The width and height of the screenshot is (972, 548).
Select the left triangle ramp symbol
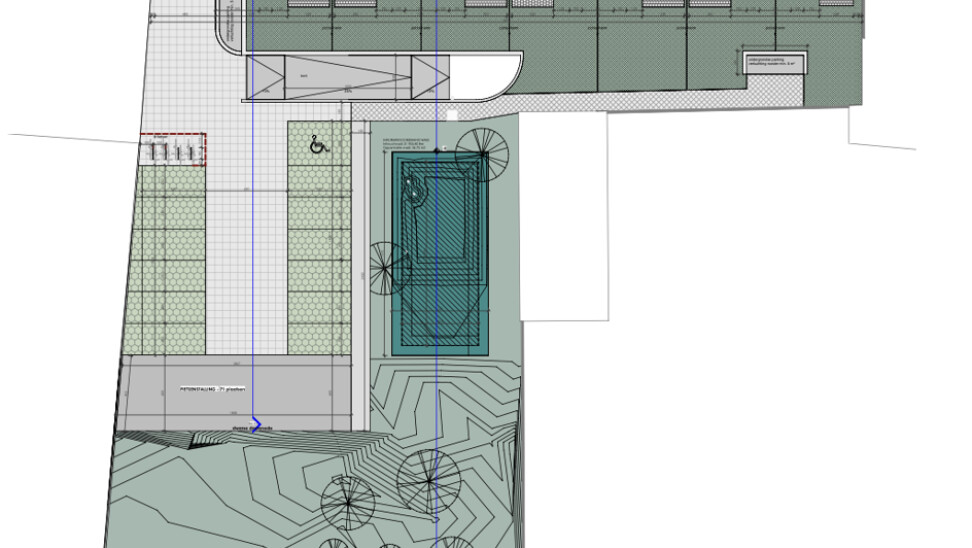point(265,77)
